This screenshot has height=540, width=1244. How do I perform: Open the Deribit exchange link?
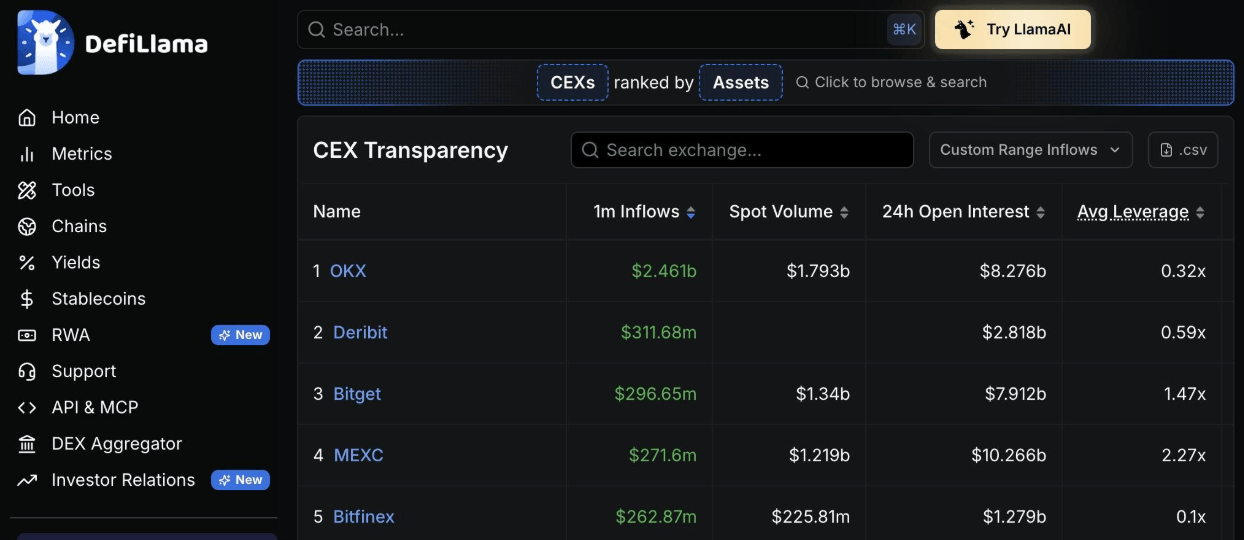pos(360,332)
